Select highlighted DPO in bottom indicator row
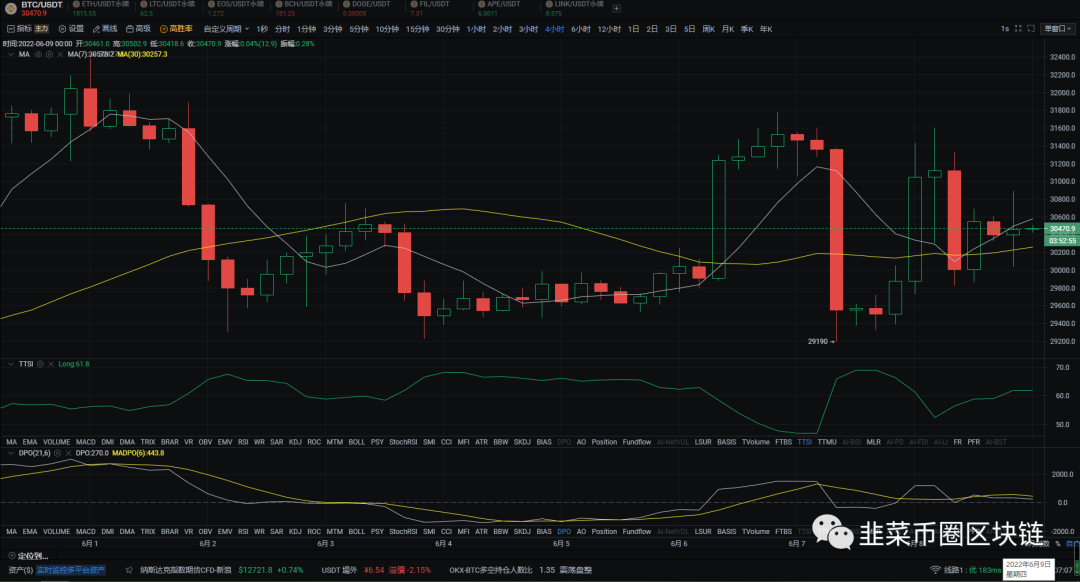 tap(564, 532)
